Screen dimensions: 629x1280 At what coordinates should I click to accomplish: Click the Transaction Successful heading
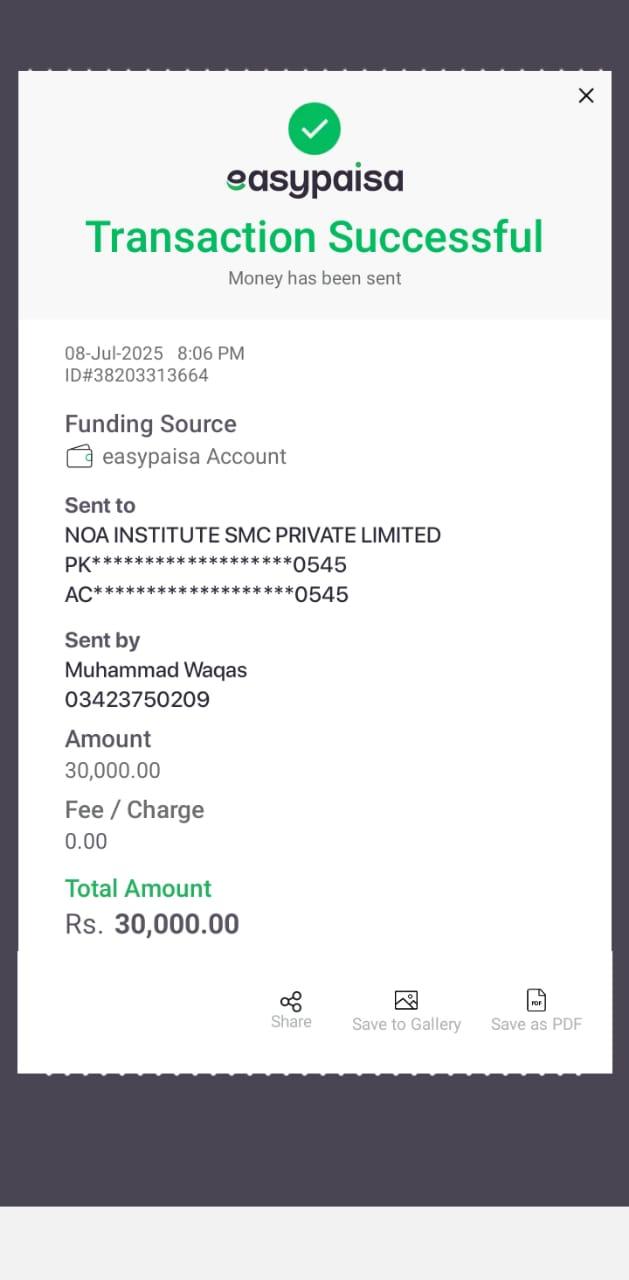pos(314,237)
